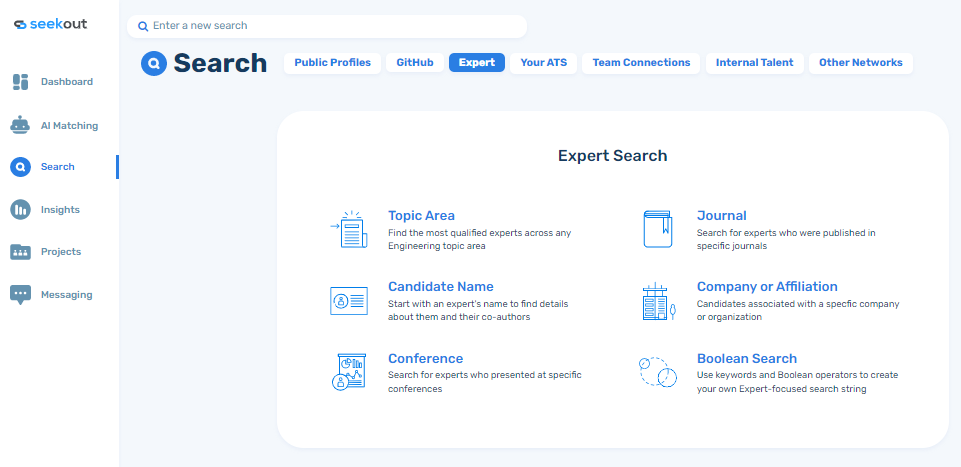Click the SeekOut logo
Image resolution: width=961 pixels, height=467 pixels.
[50, 24]
